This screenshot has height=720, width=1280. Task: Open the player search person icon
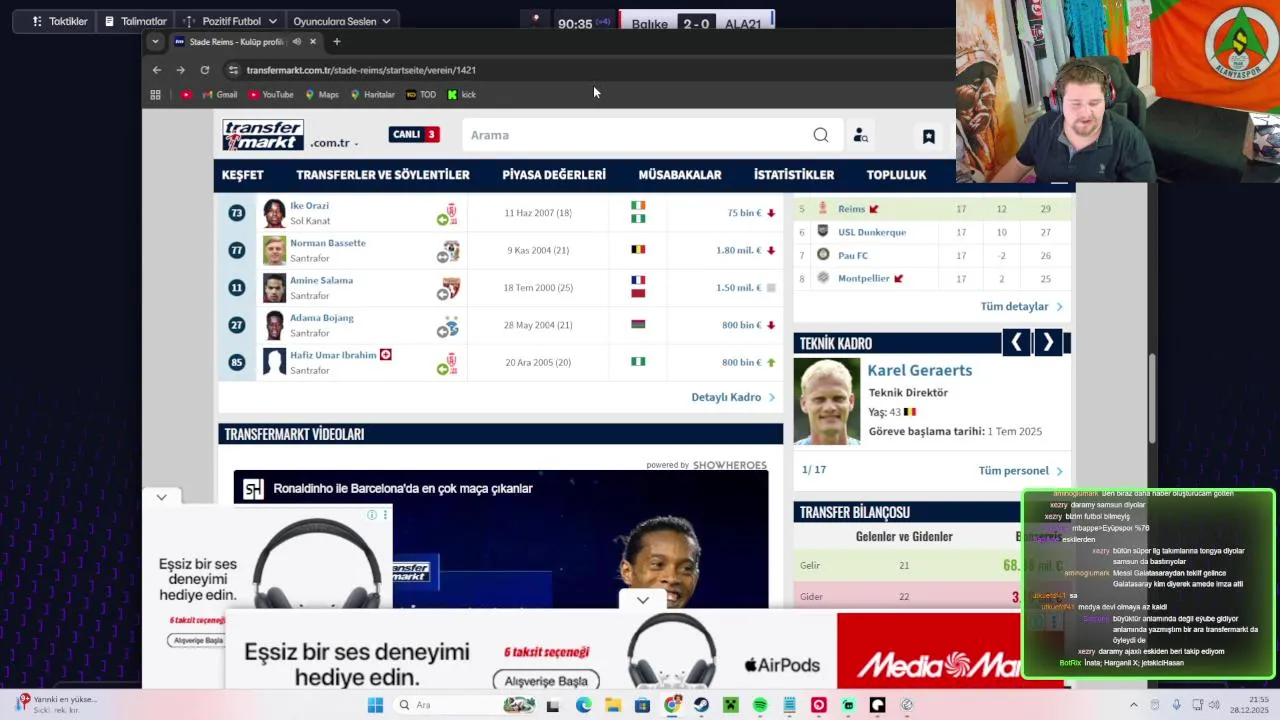(860, 135)
